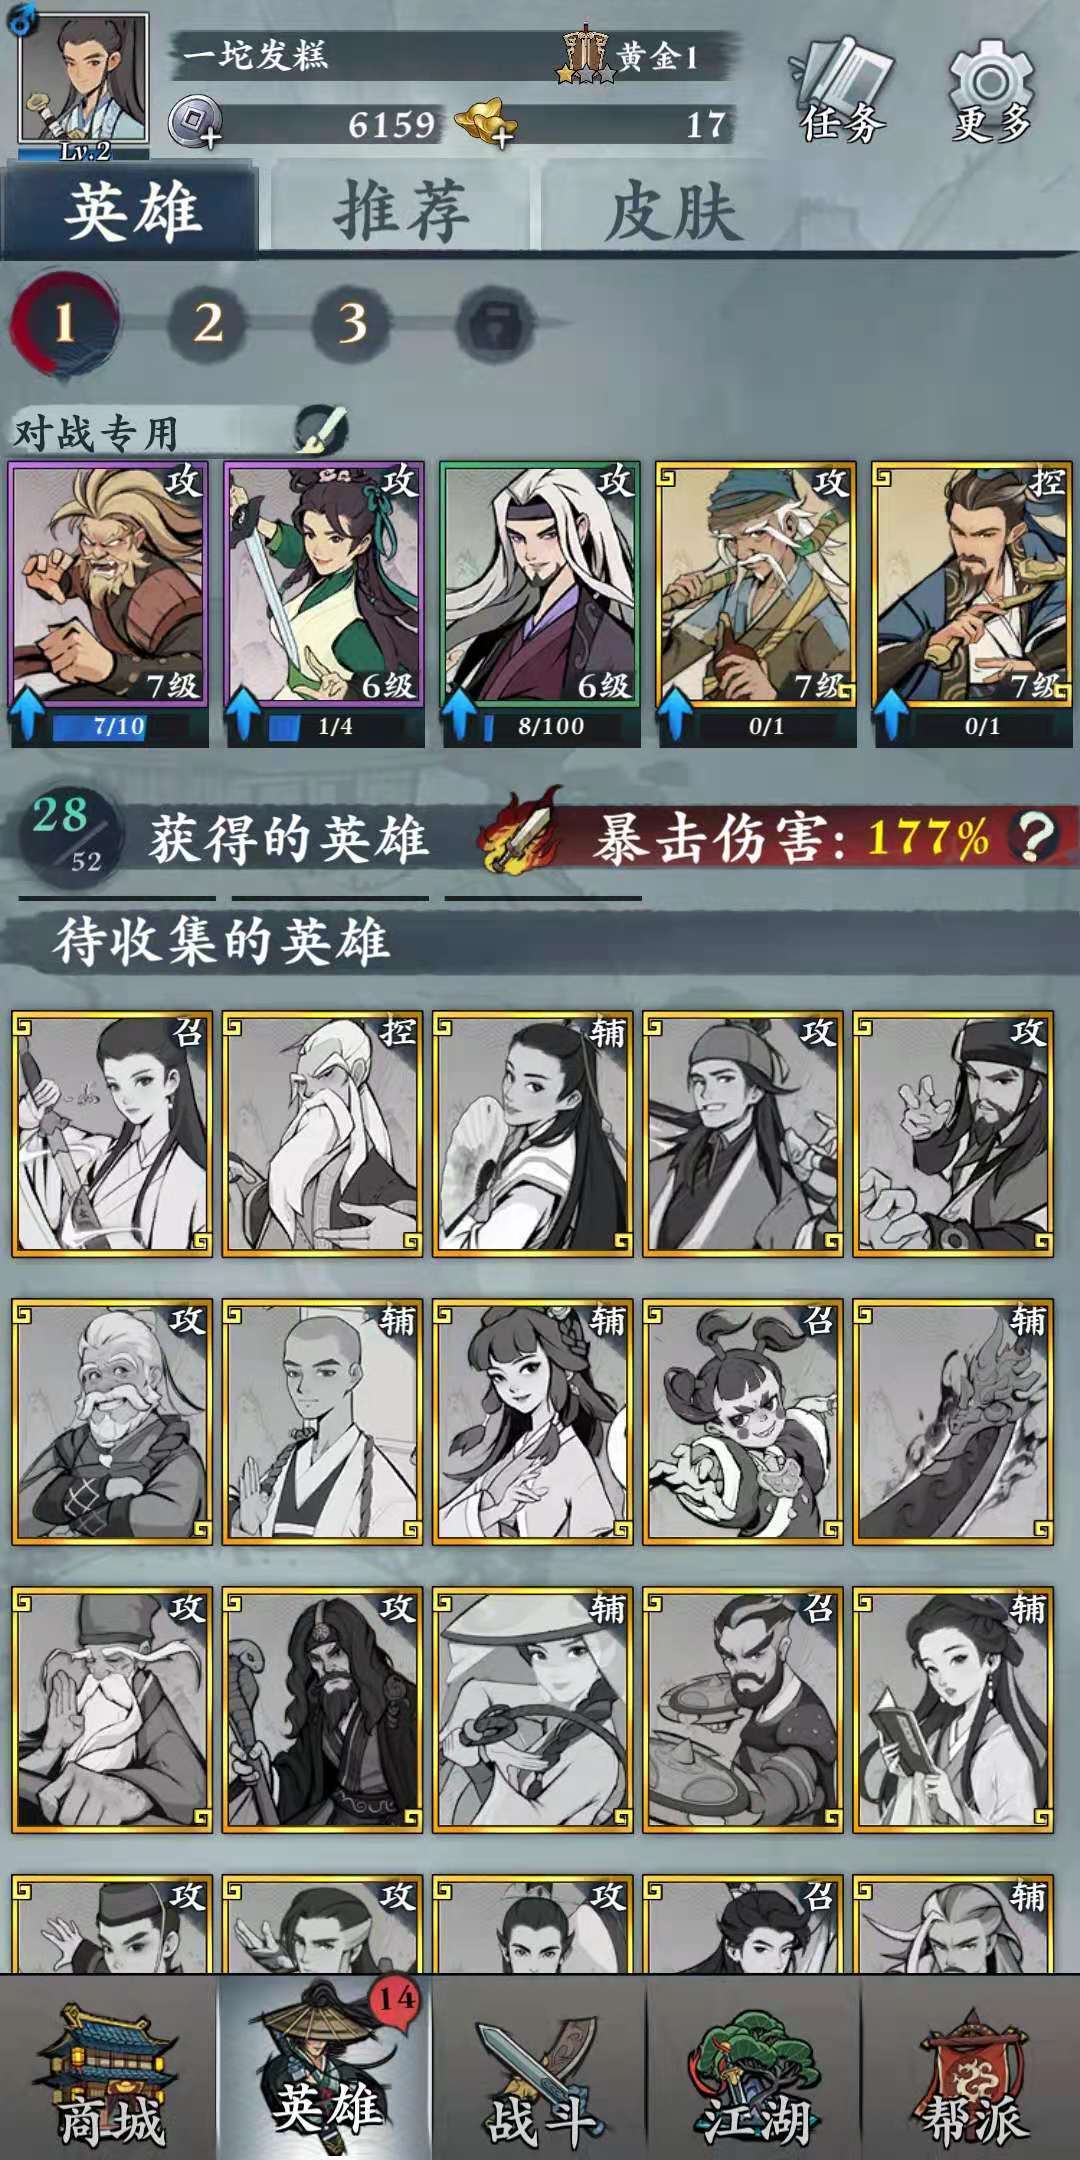This screenshot has height=2160, width=1080.
Task: Switch to the 皮肤 tab
Action: coord(675,211)
